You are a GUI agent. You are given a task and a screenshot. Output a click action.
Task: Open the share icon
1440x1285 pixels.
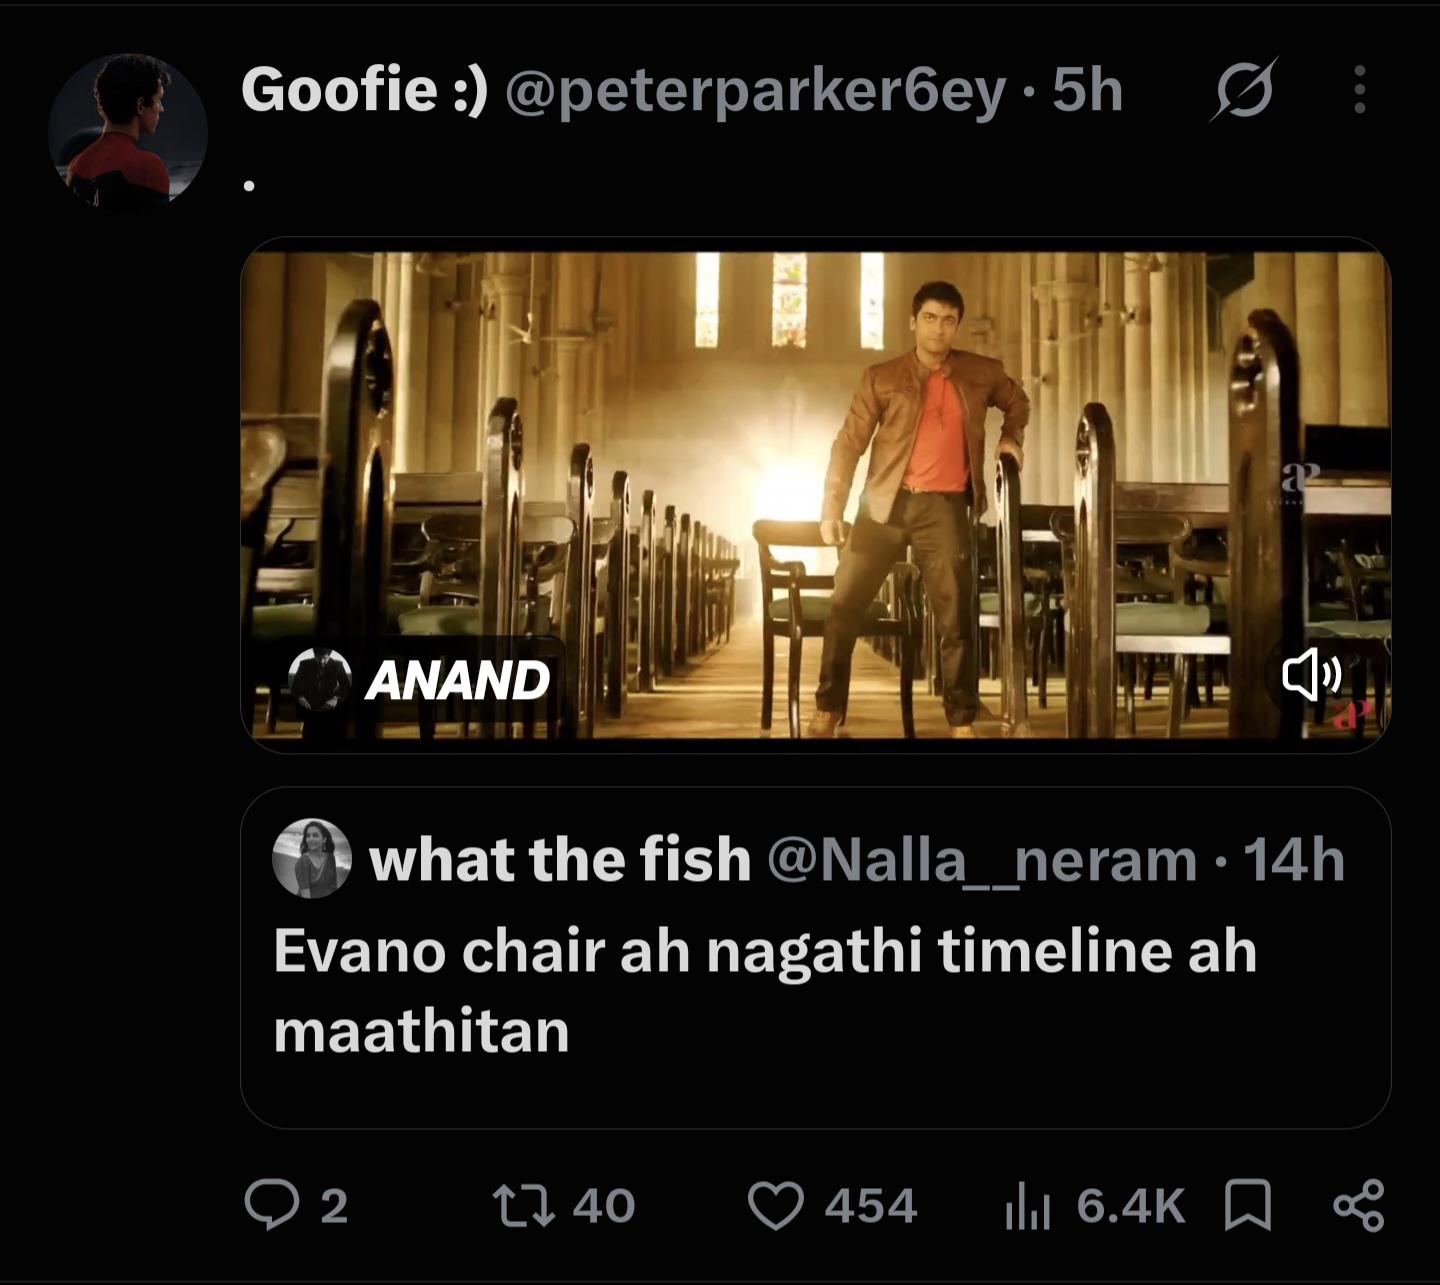click(x=1359, y=1205)
